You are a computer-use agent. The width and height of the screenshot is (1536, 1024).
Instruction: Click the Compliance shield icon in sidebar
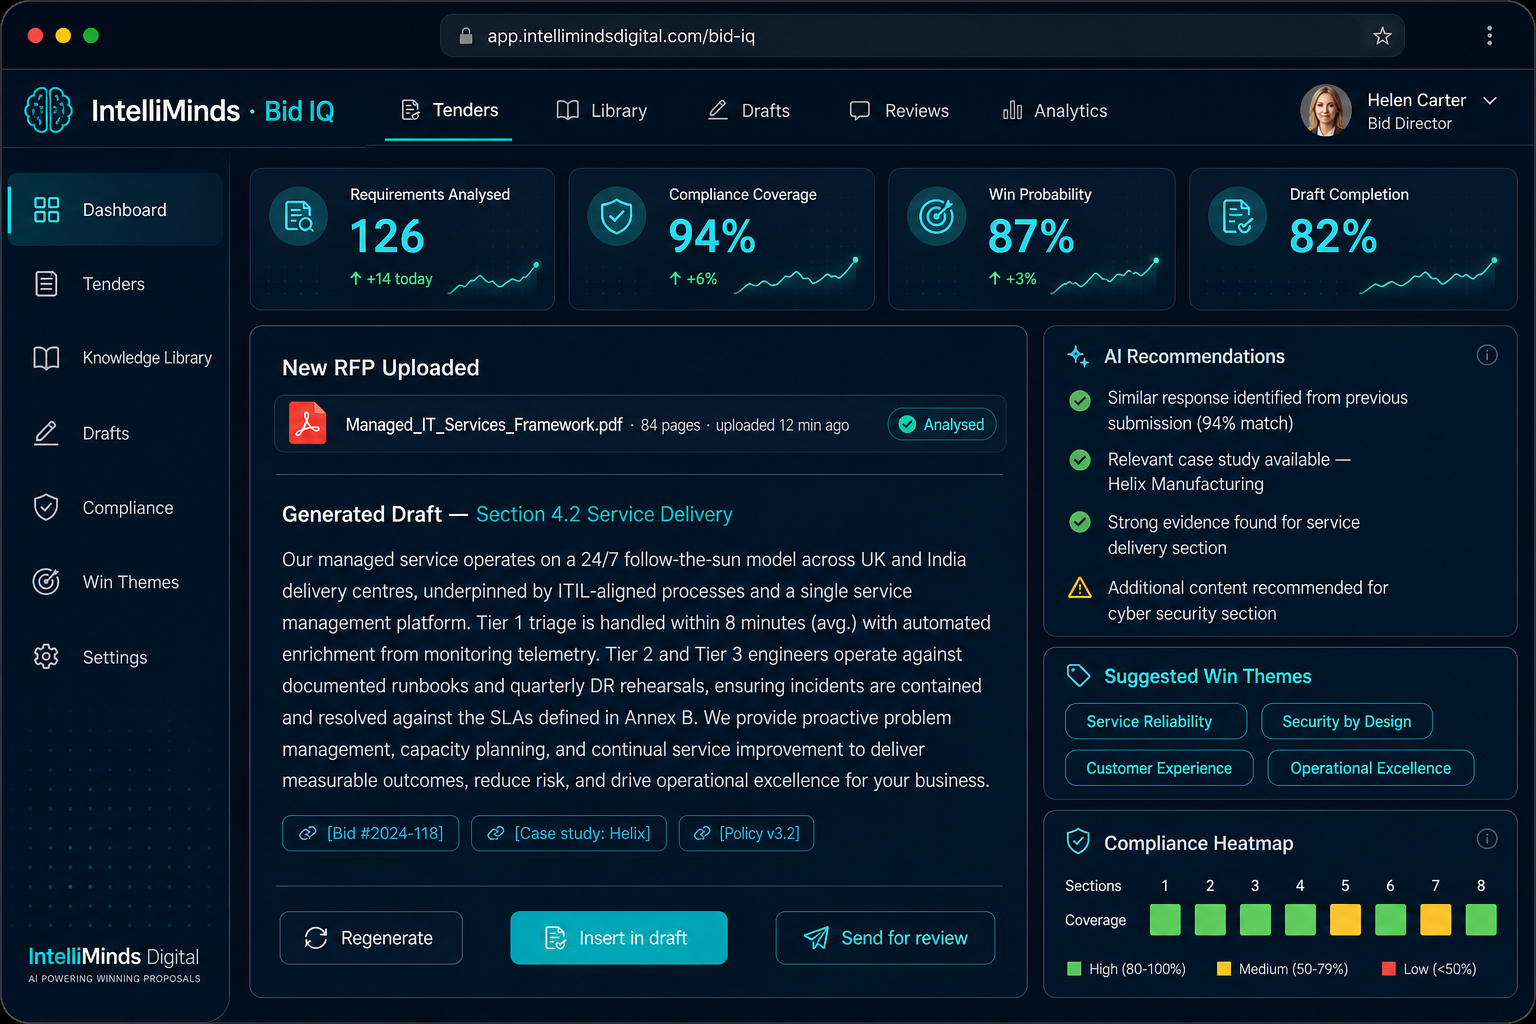tap(46, 508)
